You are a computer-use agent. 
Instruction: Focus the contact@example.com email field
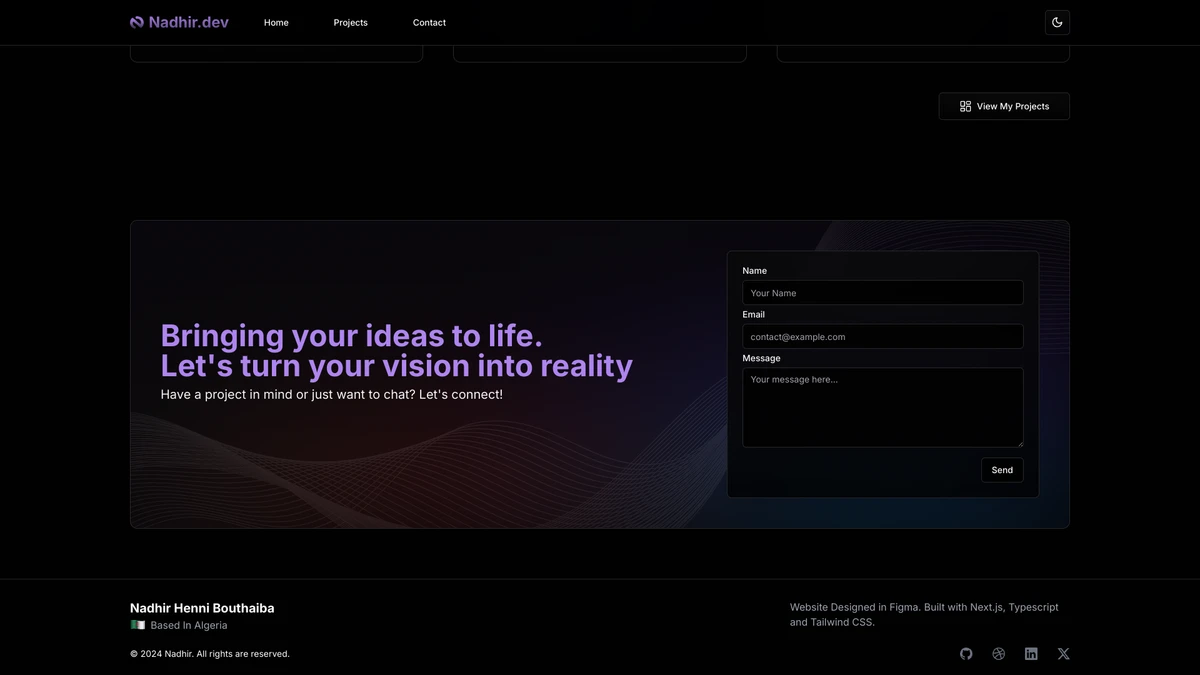(x=883, y=337)
